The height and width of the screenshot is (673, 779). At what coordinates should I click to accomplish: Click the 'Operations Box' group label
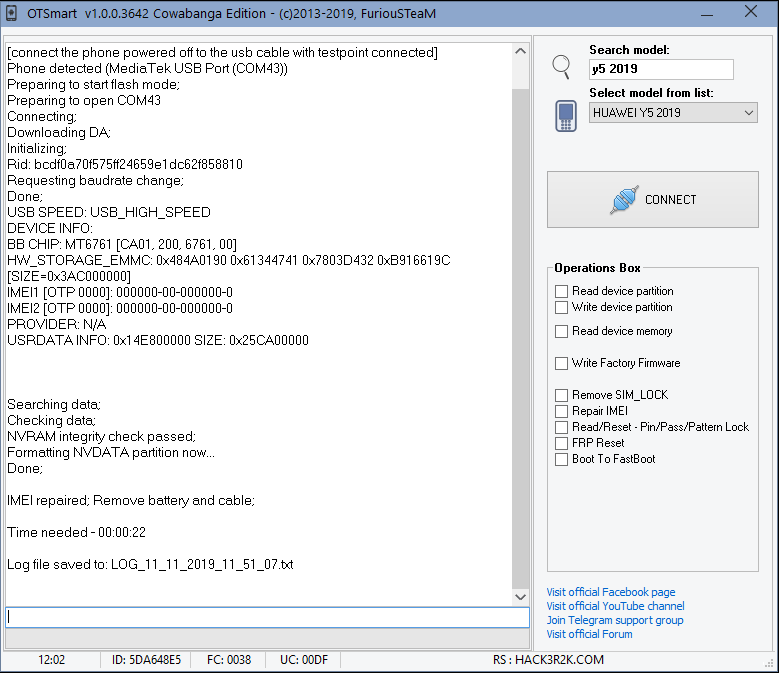pyautogui.click(x=597, y=268)
